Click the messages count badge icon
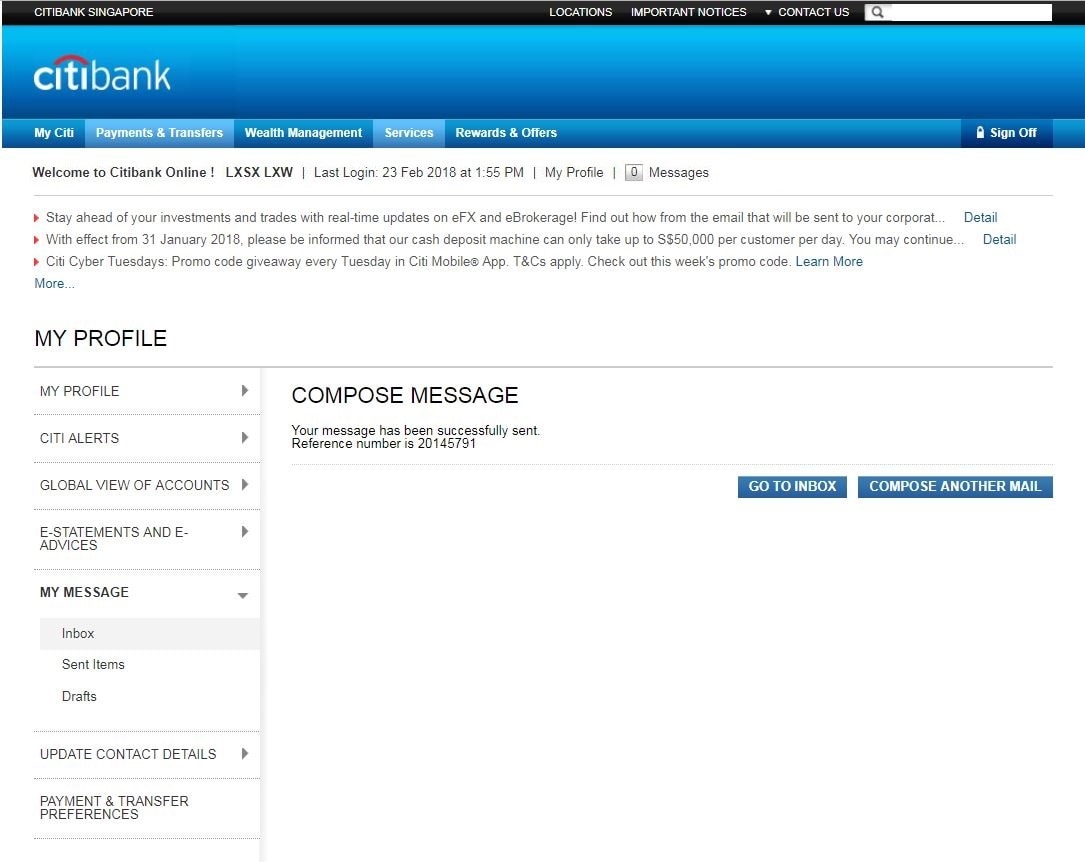 (x=633, y=173)
